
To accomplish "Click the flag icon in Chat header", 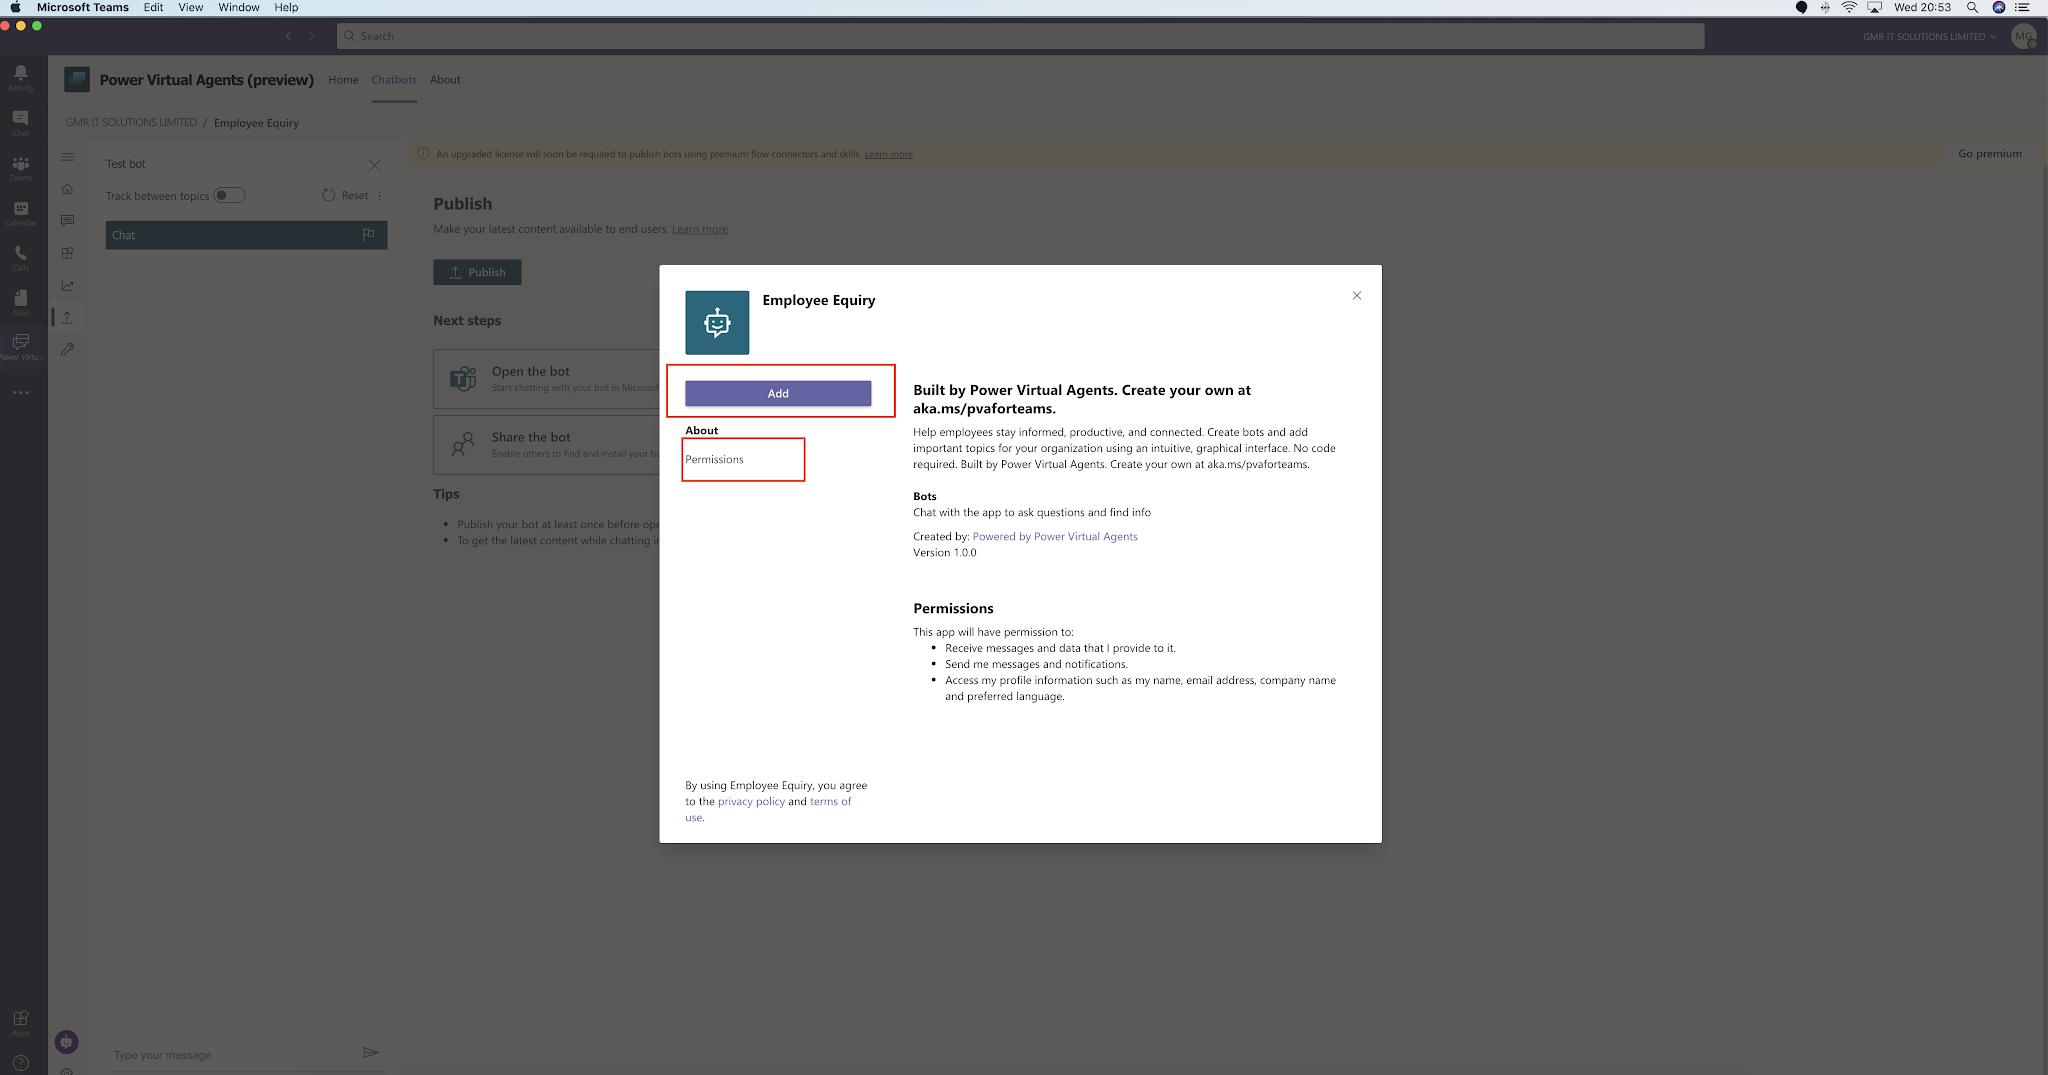I will (x=368, y=235).
